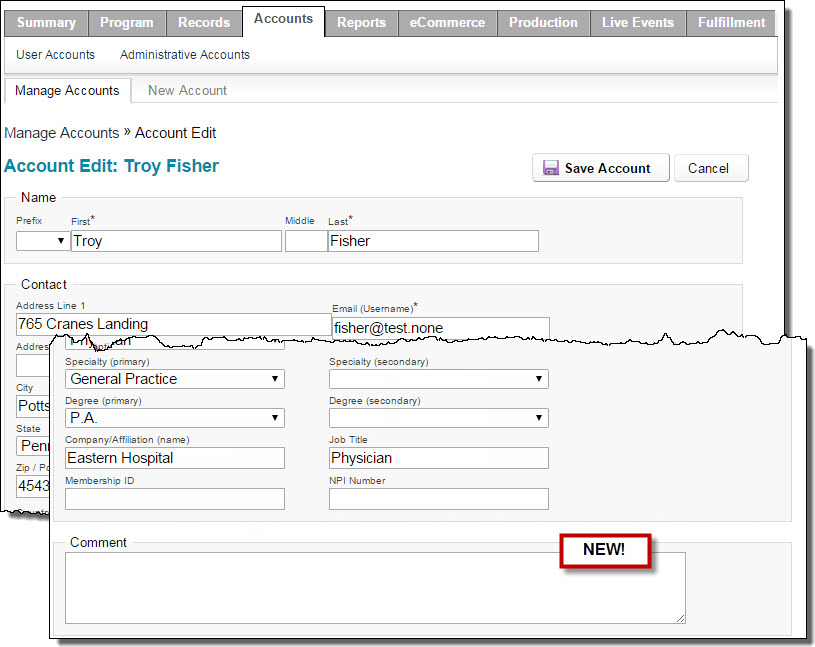Click the Last name field containing Fisher
815x647 pixels.
(433, 241)
